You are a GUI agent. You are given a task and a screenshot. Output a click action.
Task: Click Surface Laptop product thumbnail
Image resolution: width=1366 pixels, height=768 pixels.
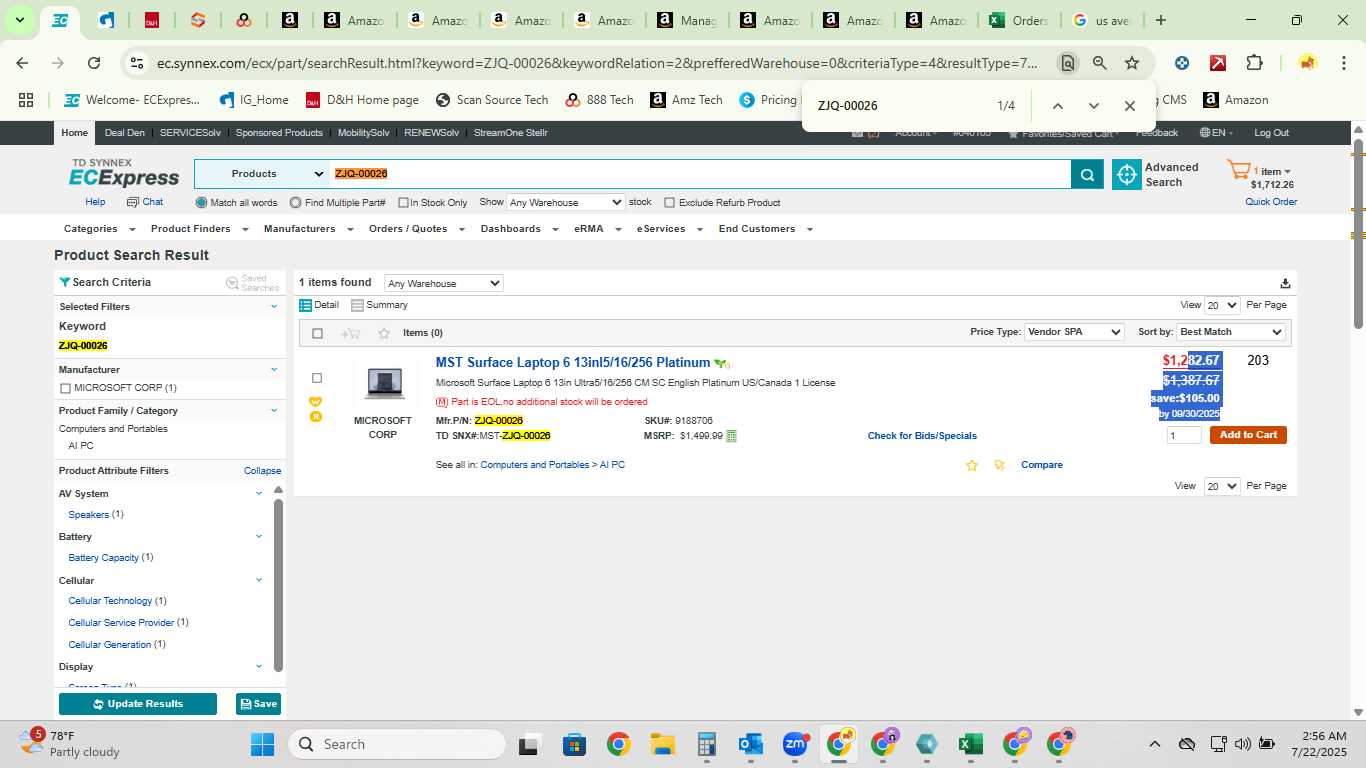click(x=384, y=383)
